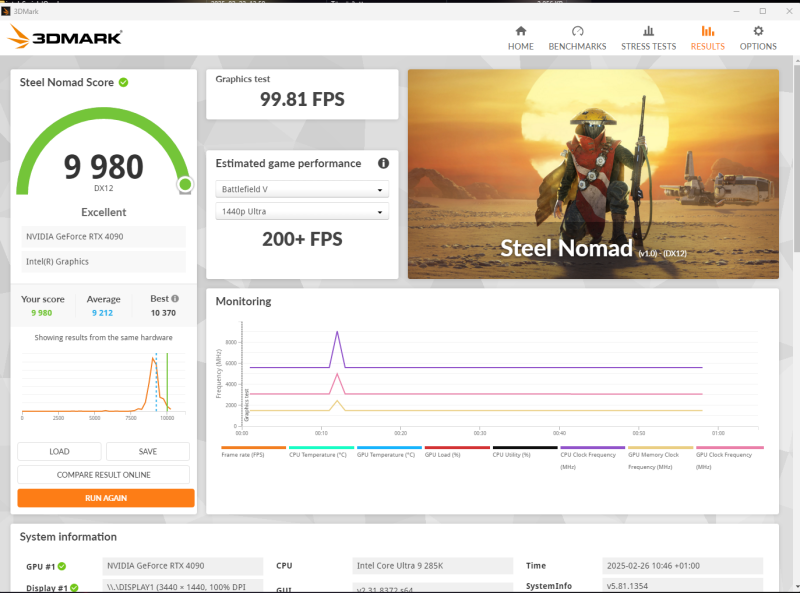This screenshot has height=593, width=800.
Task: Click the System information GPU #1 name field
Action: tap(183, 566)
